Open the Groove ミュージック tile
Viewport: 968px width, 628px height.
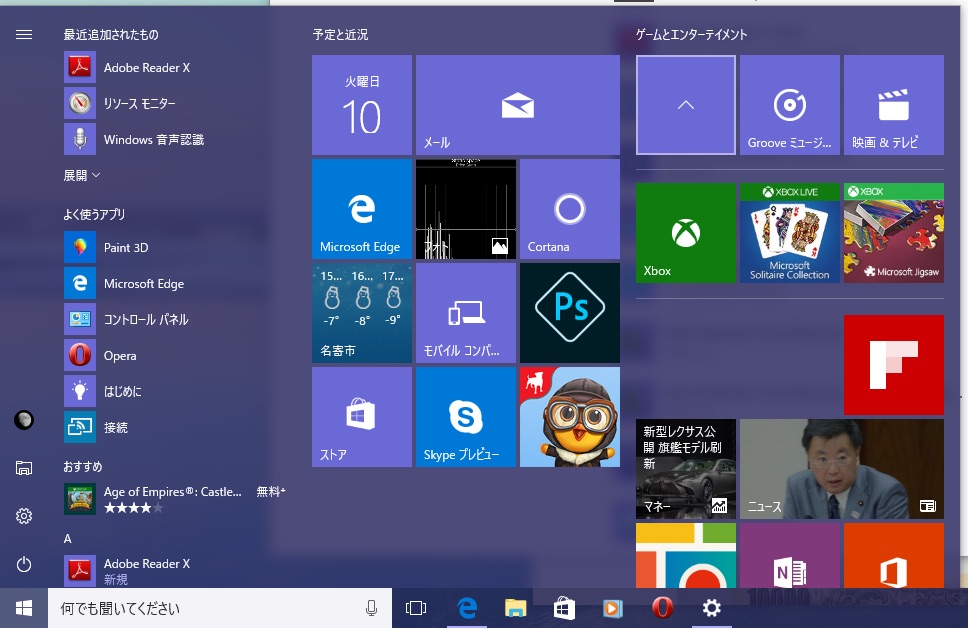coord(790,105)
